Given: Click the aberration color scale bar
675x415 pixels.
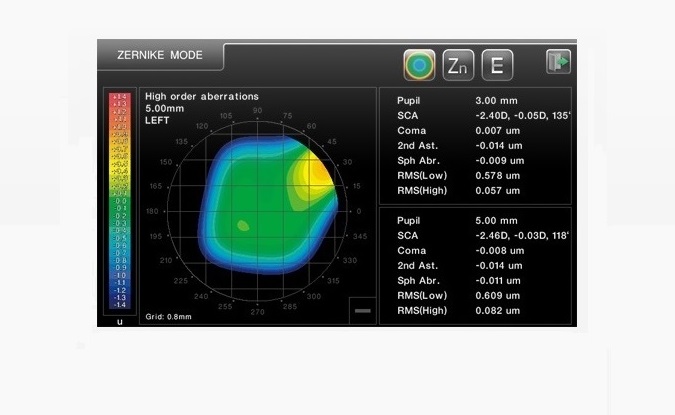Looking at the screenshot, I should (x=120, y=201).
